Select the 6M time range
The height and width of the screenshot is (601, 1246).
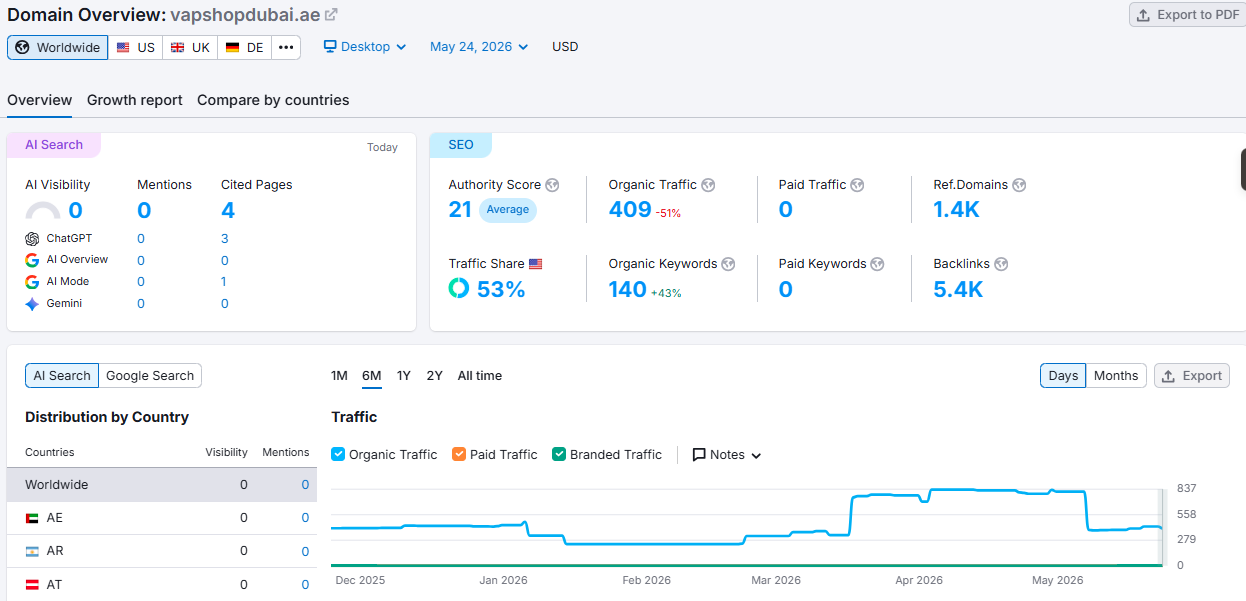pyautogui.click(x=372, y=376)
